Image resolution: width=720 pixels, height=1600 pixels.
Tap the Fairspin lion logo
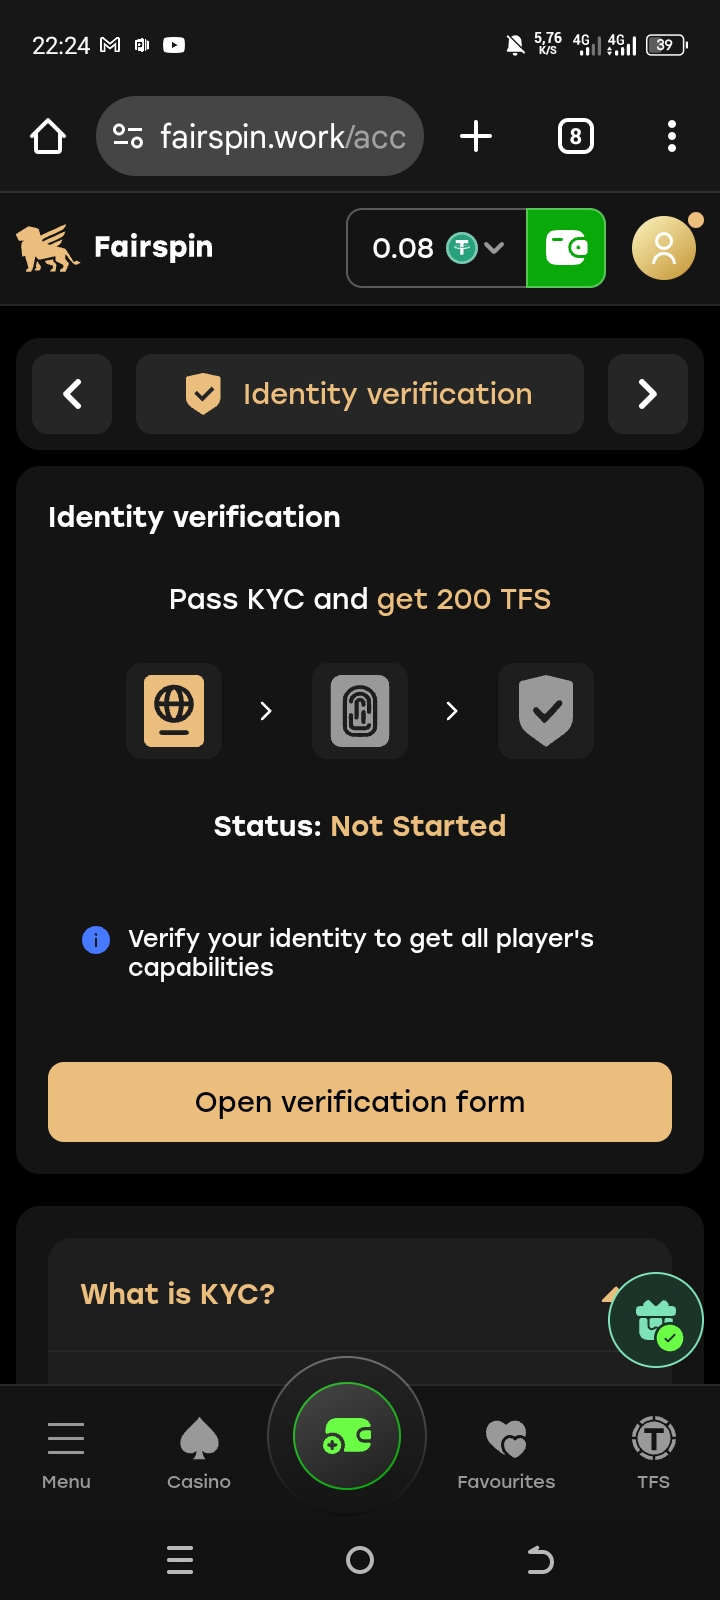pyautogui.click(x=48, y=248)
